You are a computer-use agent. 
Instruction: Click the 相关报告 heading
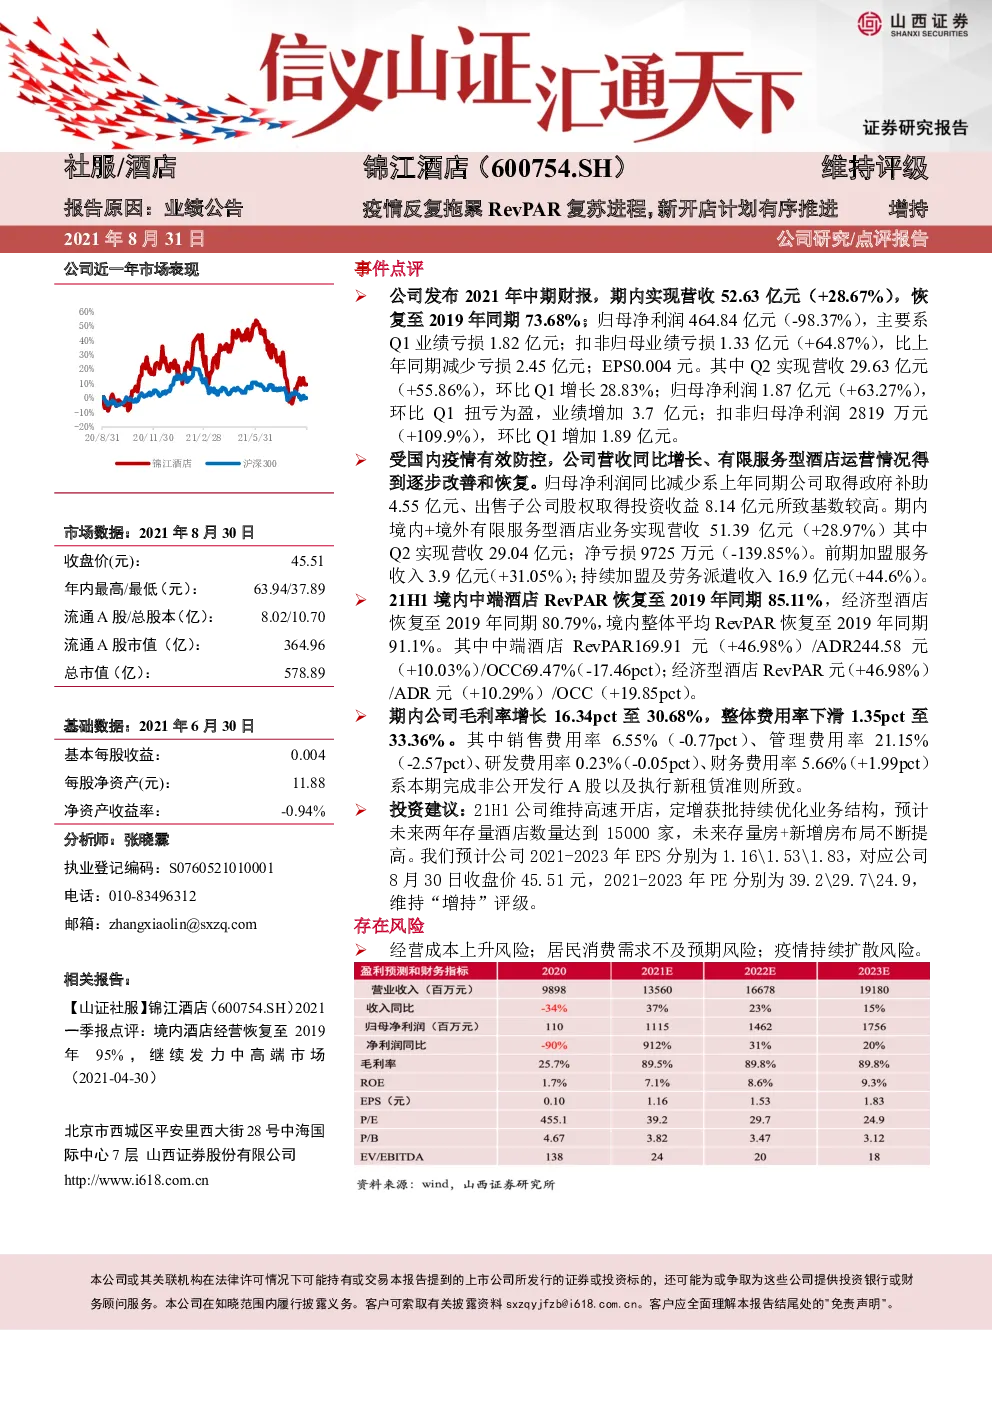(x=97, y=979)
